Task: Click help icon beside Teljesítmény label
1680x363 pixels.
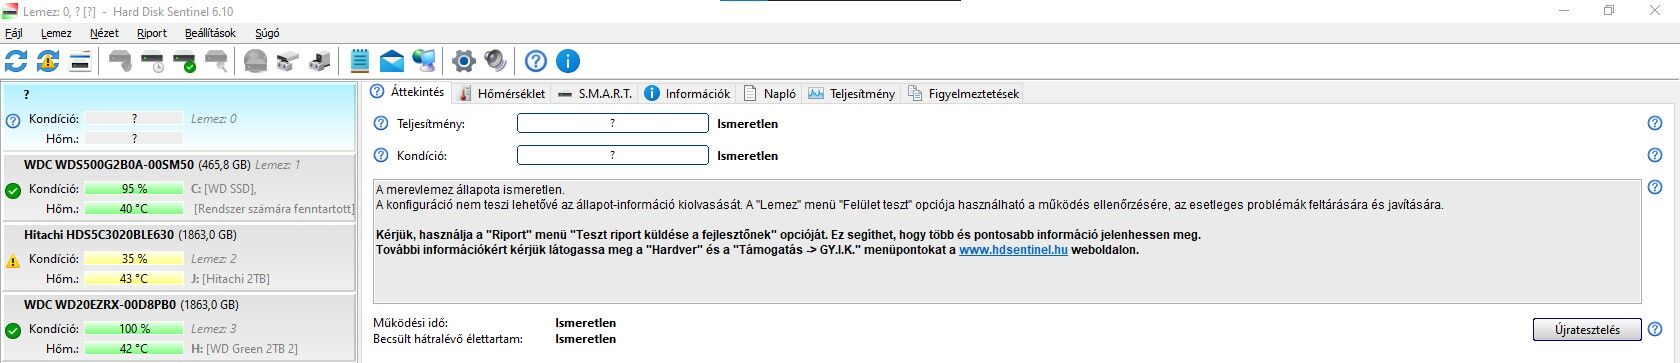Action: (380, 124)
